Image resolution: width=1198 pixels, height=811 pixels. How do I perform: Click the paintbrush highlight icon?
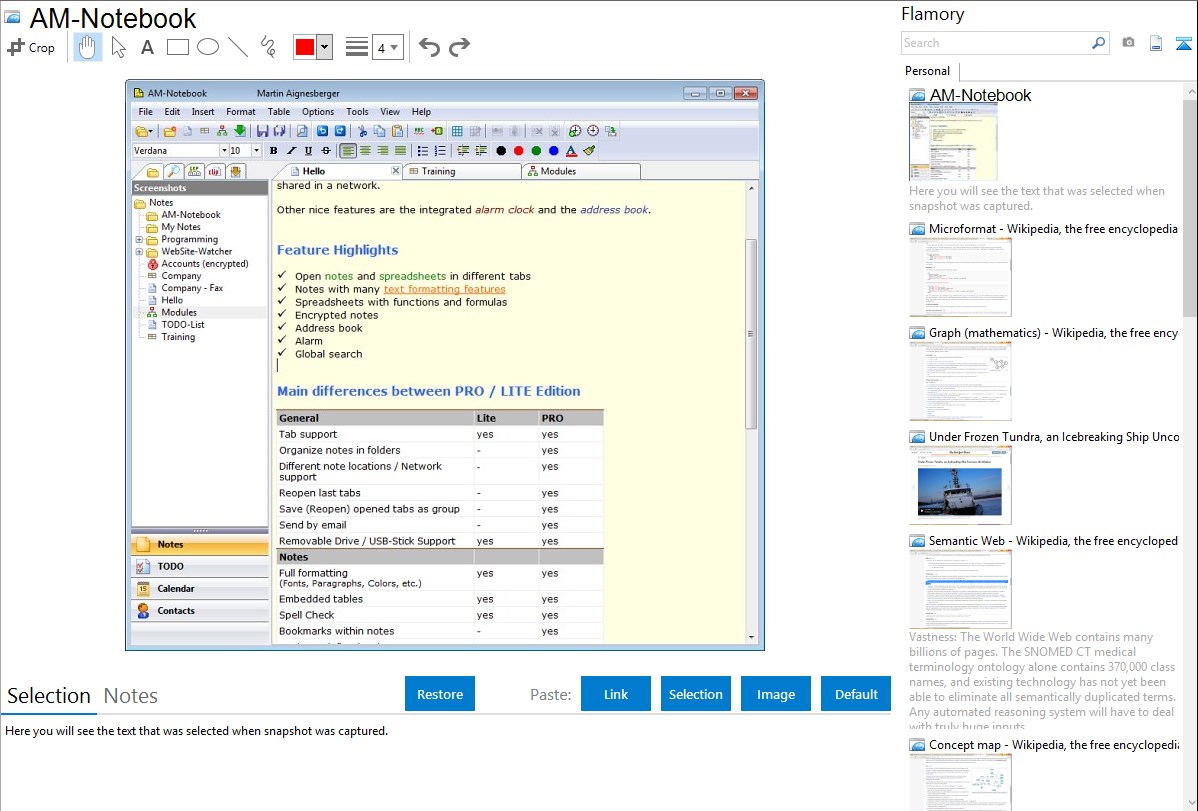coord(589,151)
